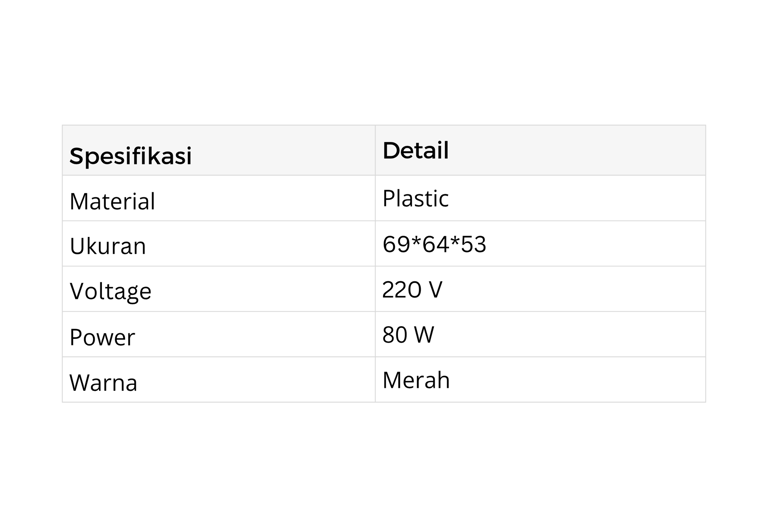The height and width of the screenshot is (512, 768).
Task: Click the W unit after 80
Action: 424,335
